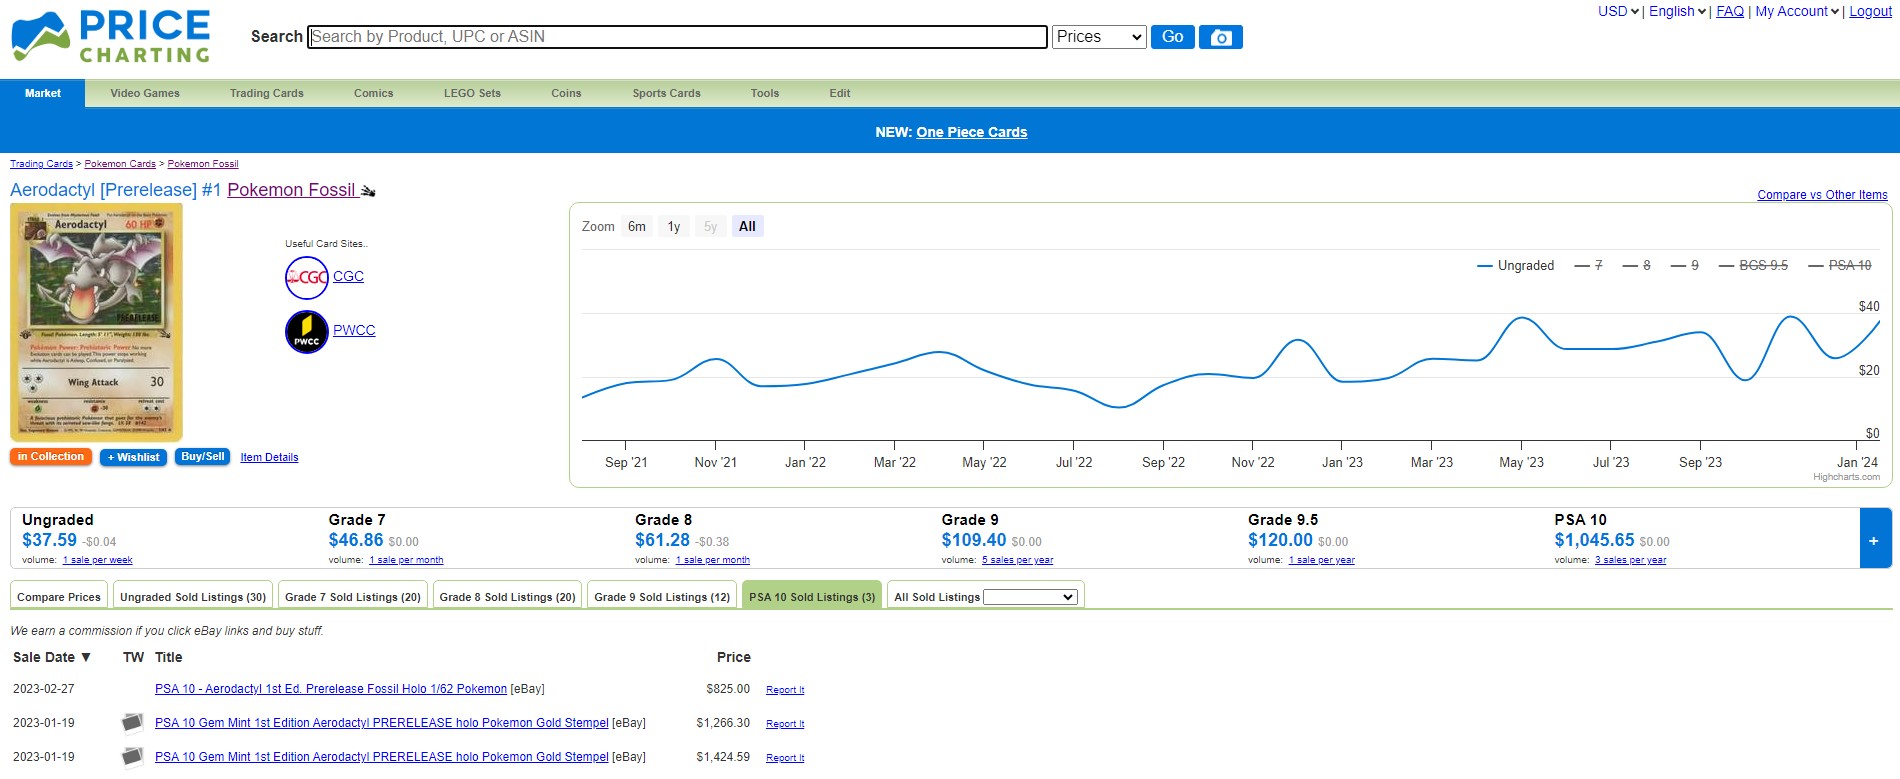Click the blue plus expand prices button
The height and width of the screenshot is (779, 1900).
[x=1874, y=540]
